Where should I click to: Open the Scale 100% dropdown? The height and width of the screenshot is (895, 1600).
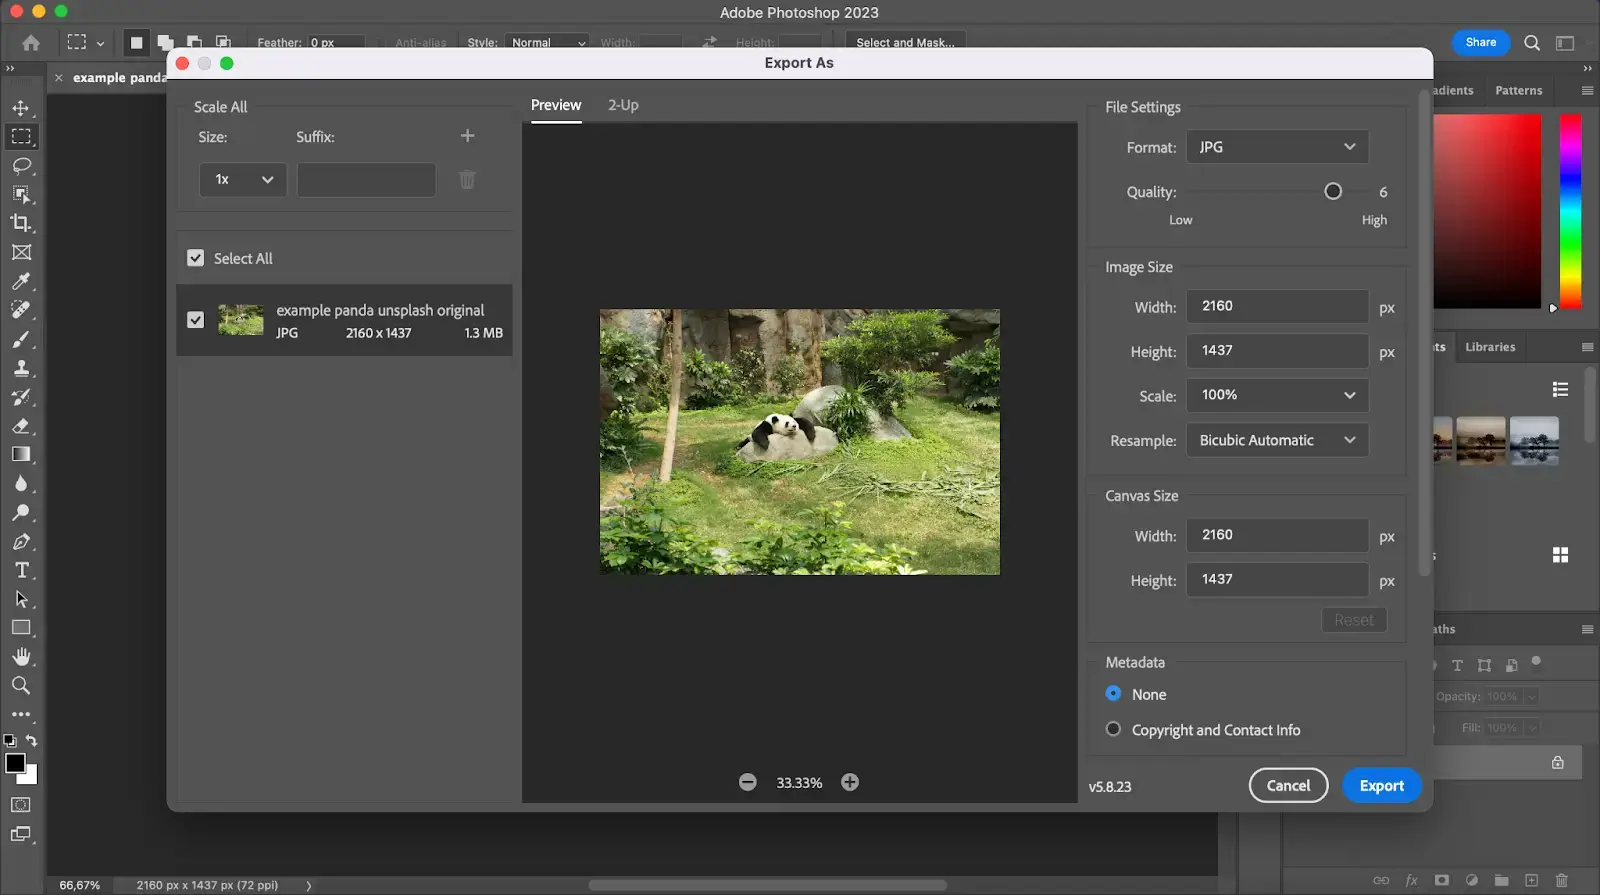click(x=1277, y=395)
